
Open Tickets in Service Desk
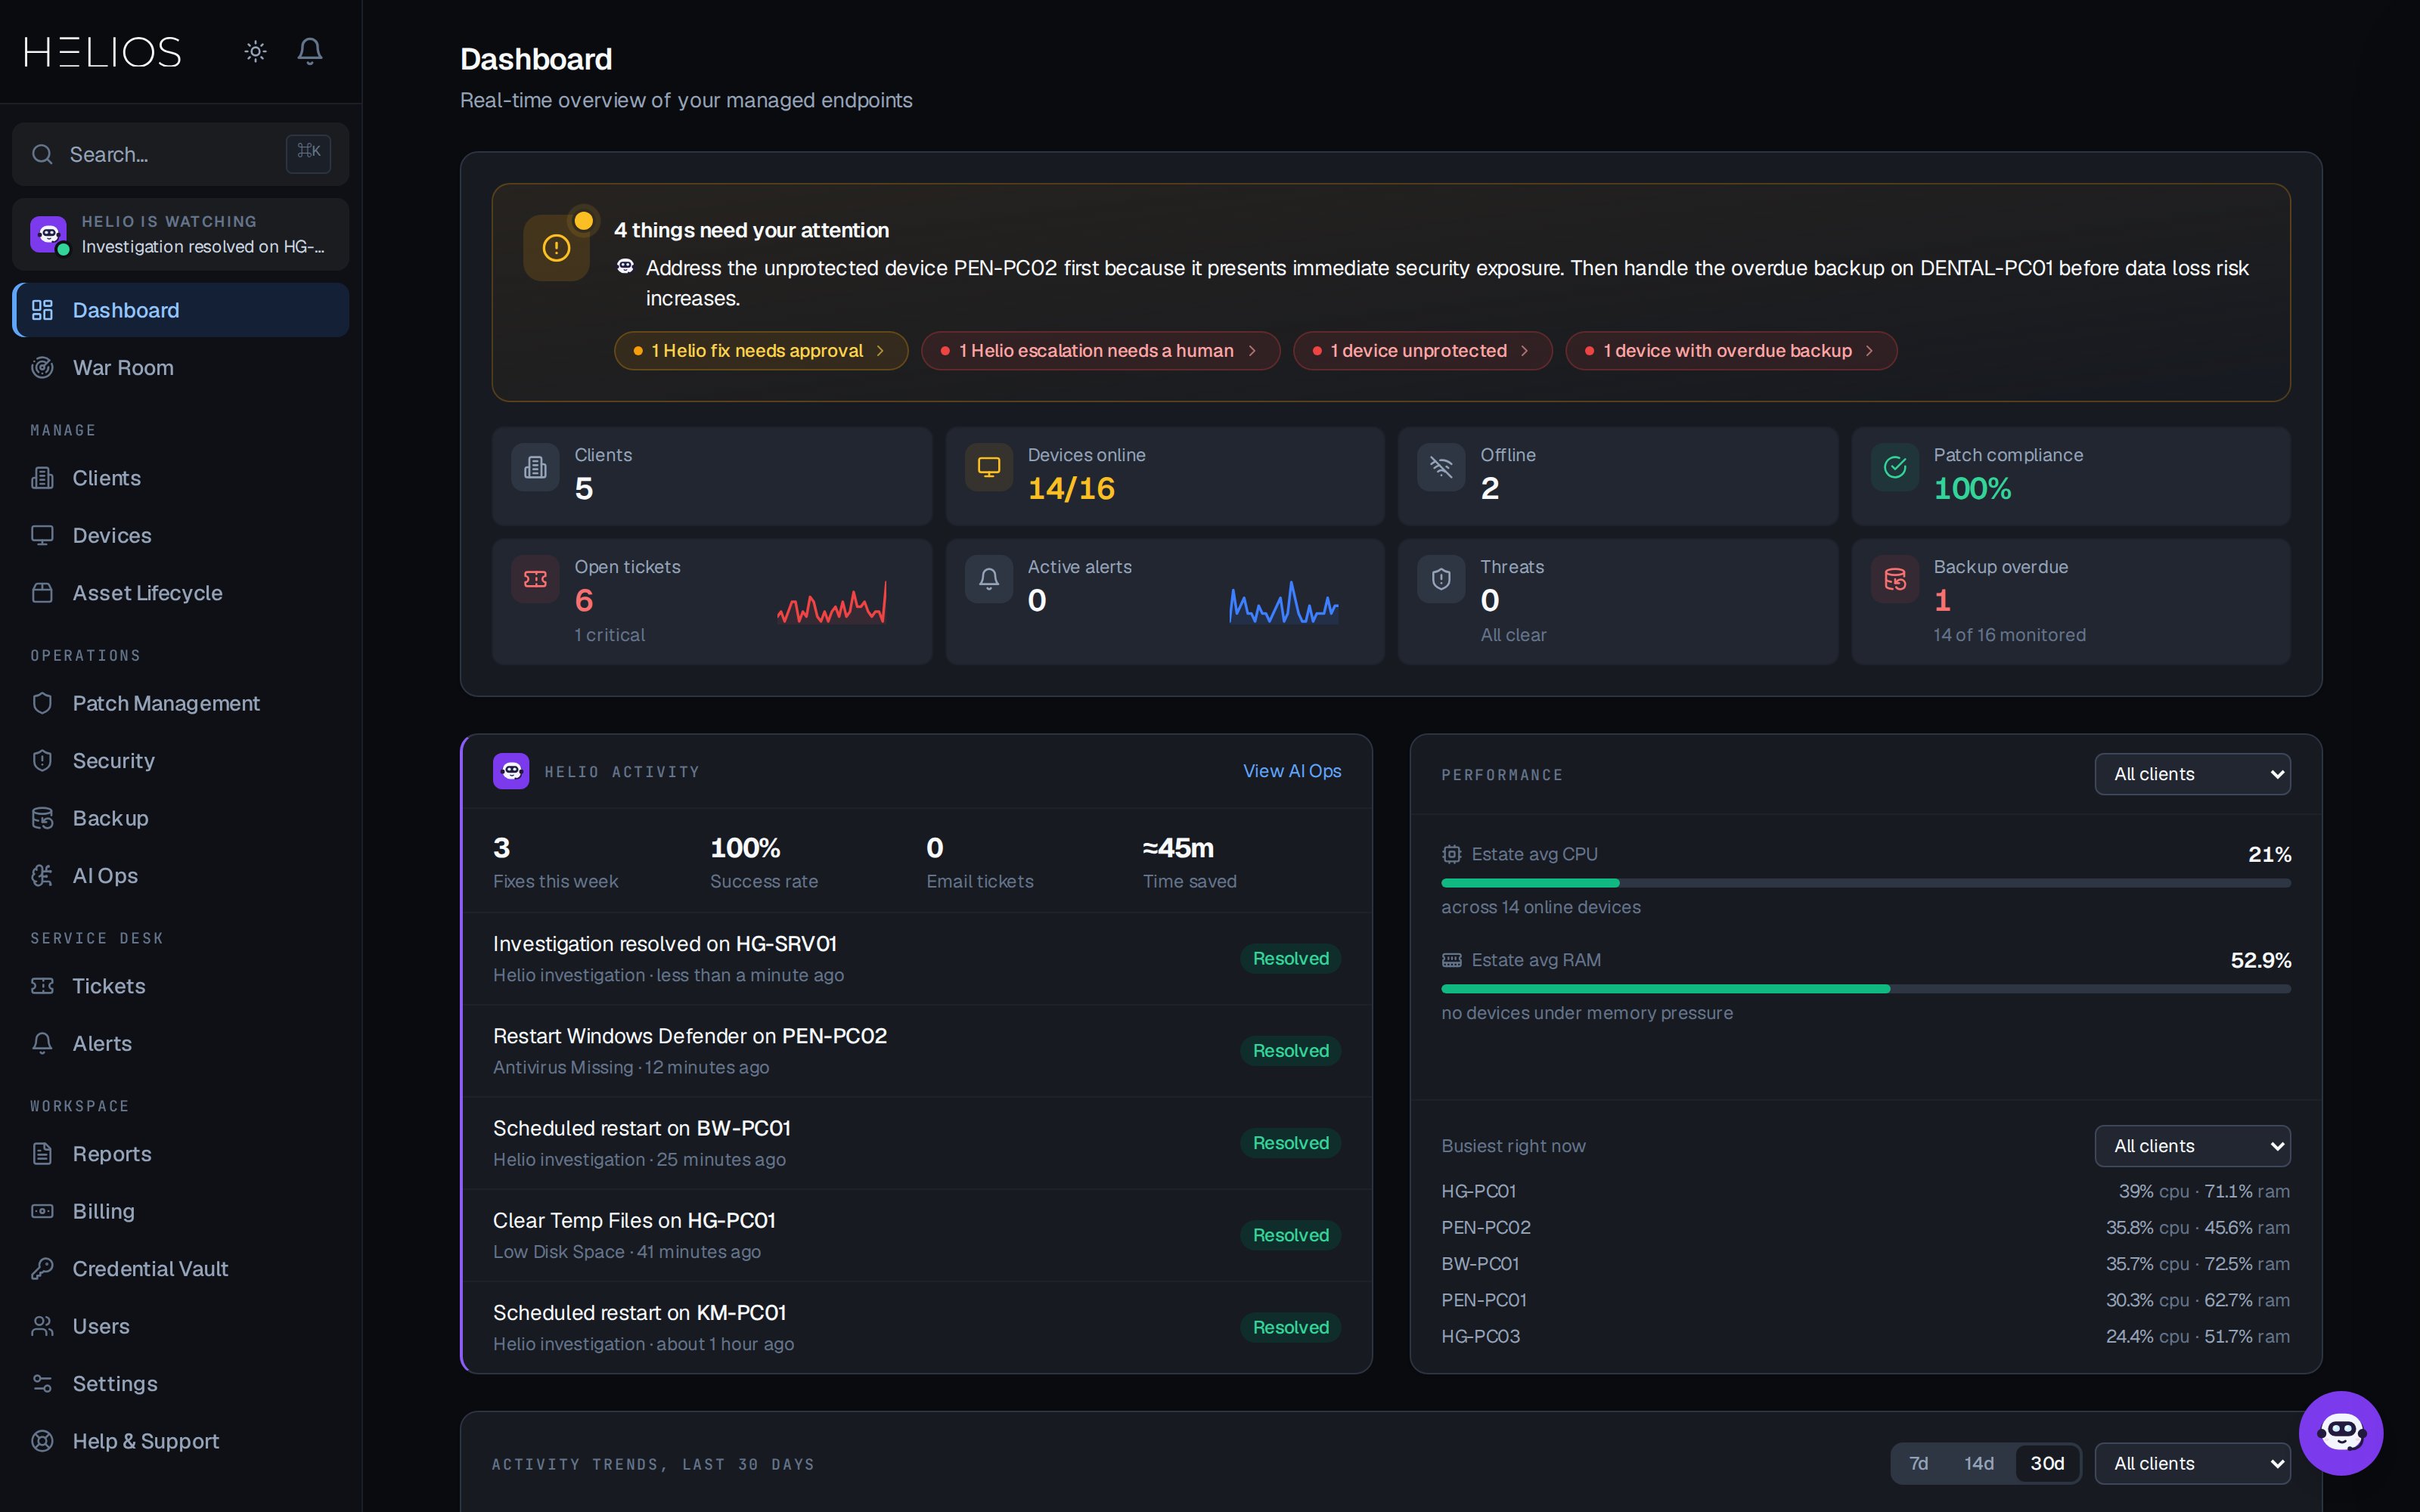[x=181, y=986]
